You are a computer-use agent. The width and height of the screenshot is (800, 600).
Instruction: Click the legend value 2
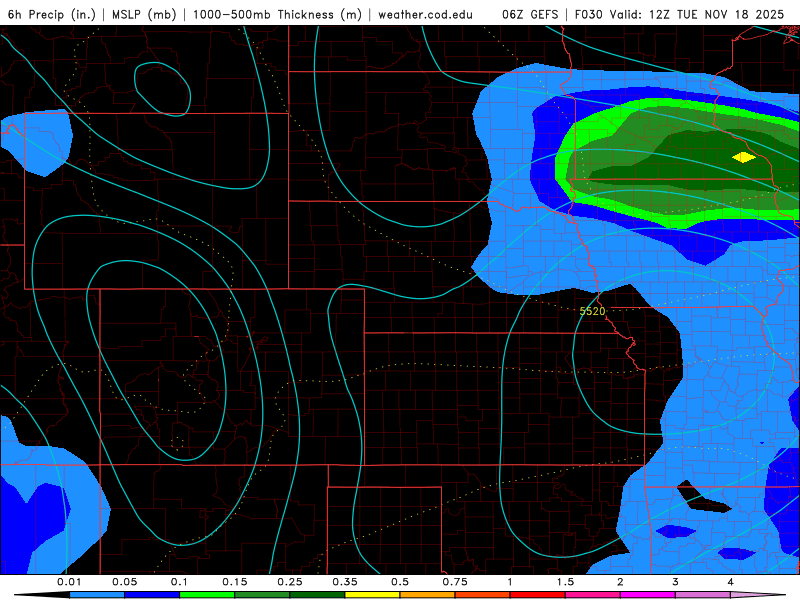620,582
